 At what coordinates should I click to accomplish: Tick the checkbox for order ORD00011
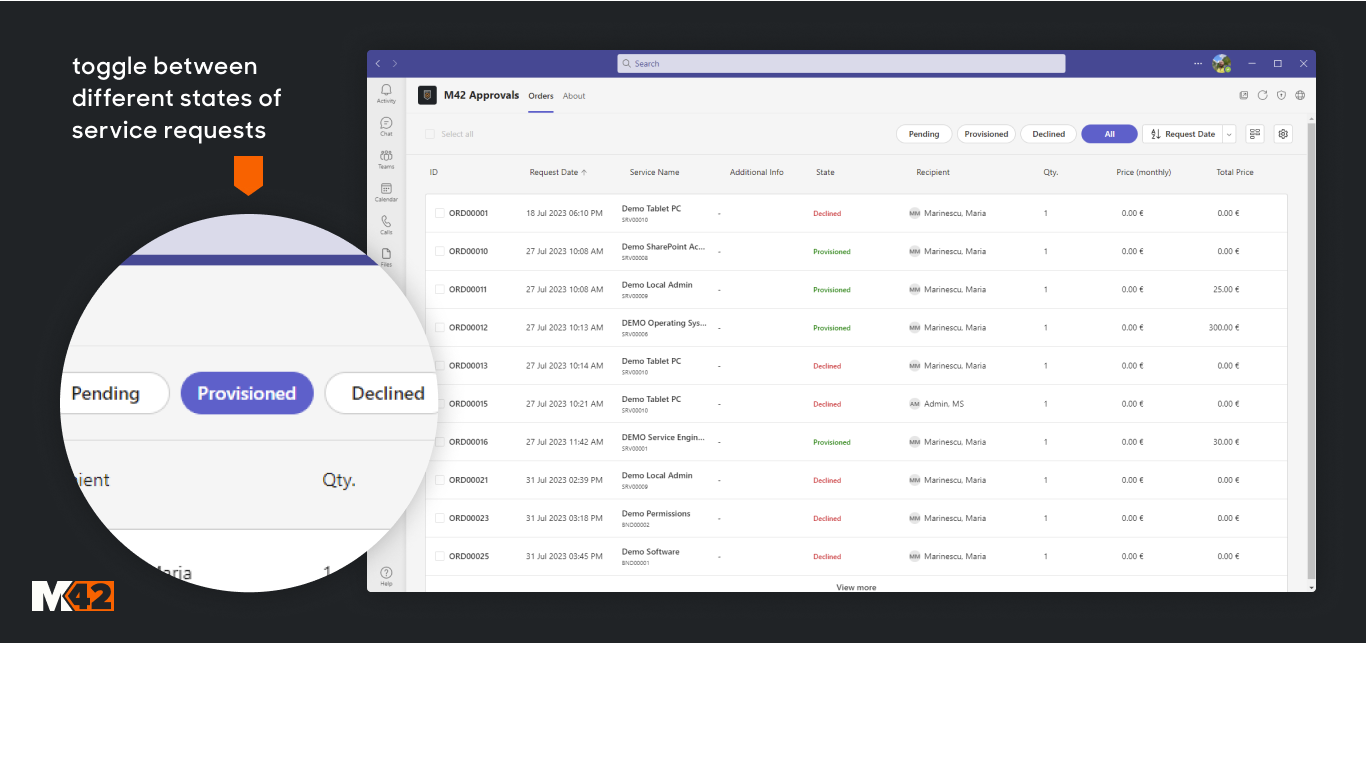[440, 289]
